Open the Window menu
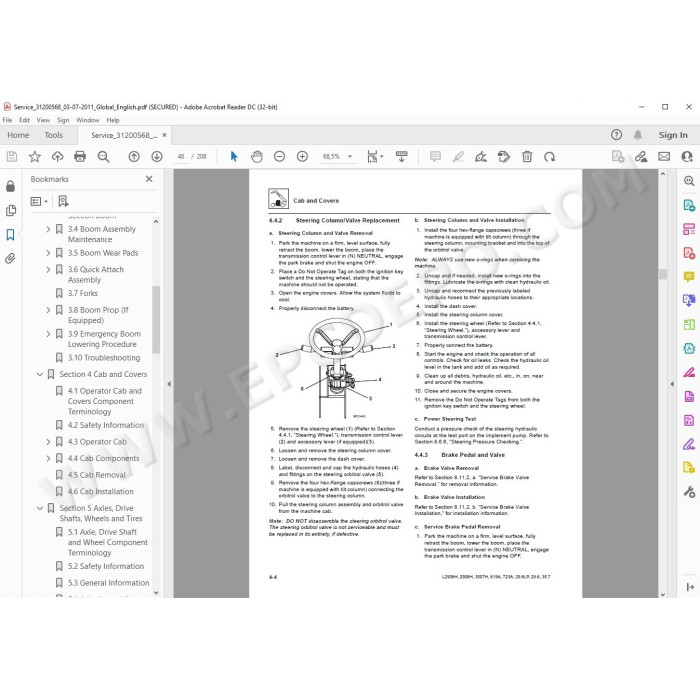The height and width of the screenshot is (700, 700). coord(88,120)
